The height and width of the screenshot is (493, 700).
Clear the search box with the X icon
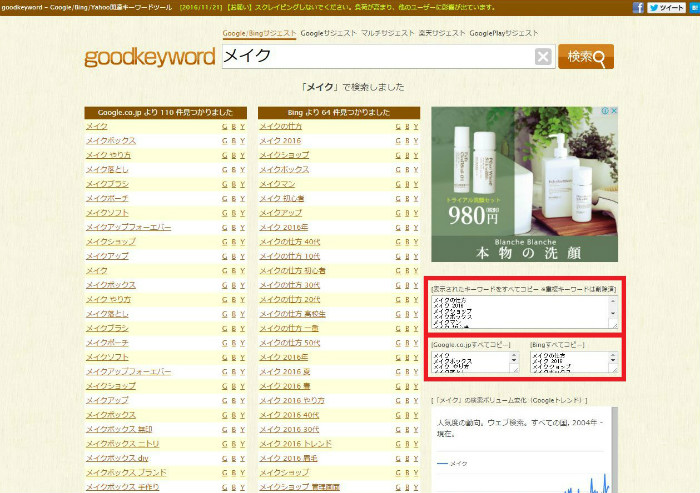click(x=543, y=57)
